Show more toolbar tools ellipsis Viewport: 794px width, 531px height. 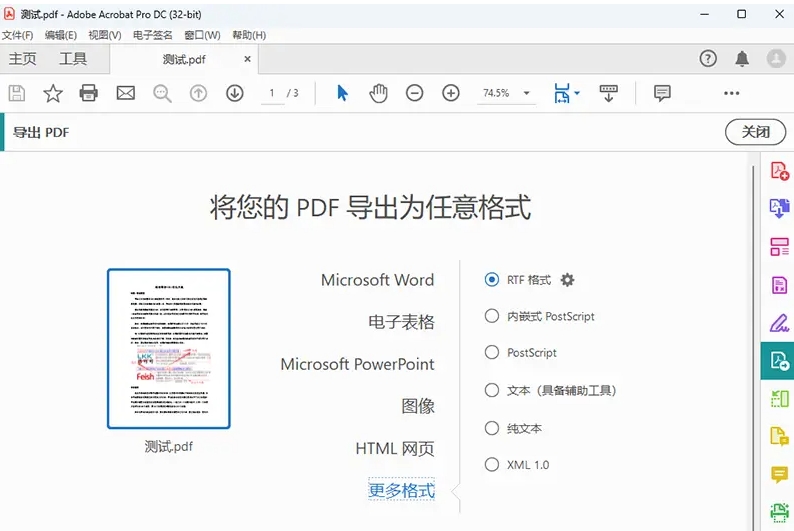[731, 93]
